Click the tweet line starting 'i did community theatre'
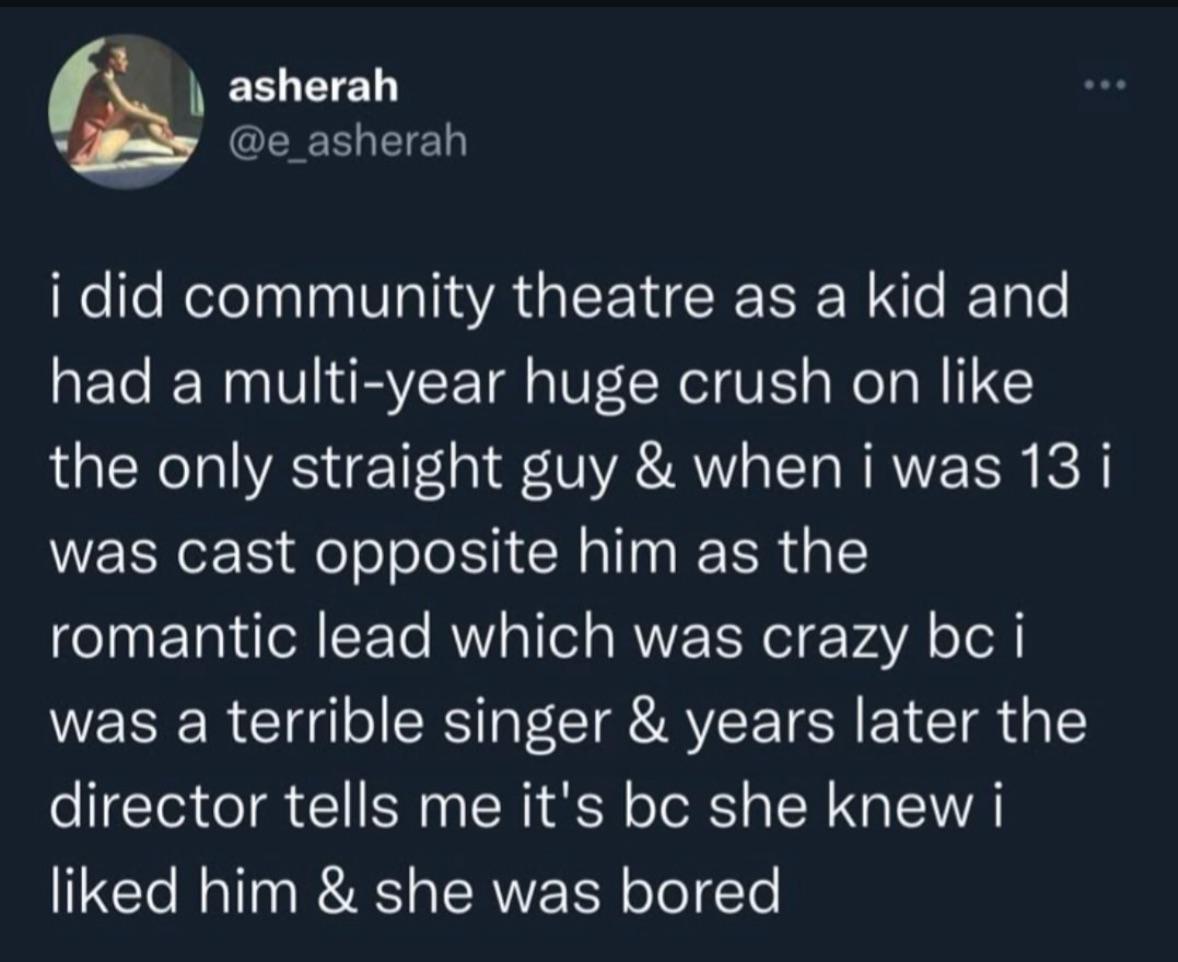This screenshot has width=1178, height=962. click(559, 297)
